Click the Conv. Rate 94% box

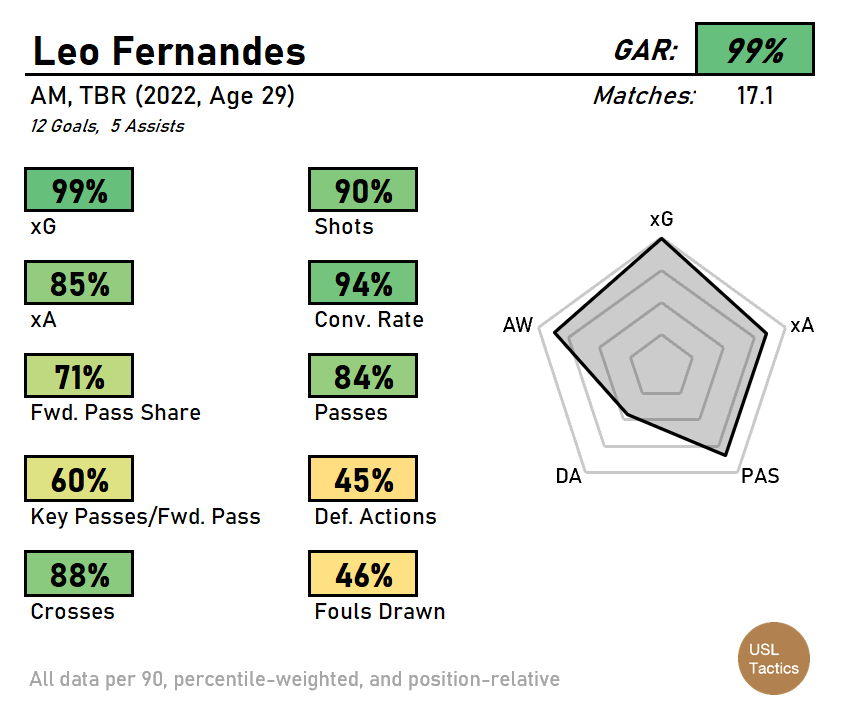click(x=363, y=284)
